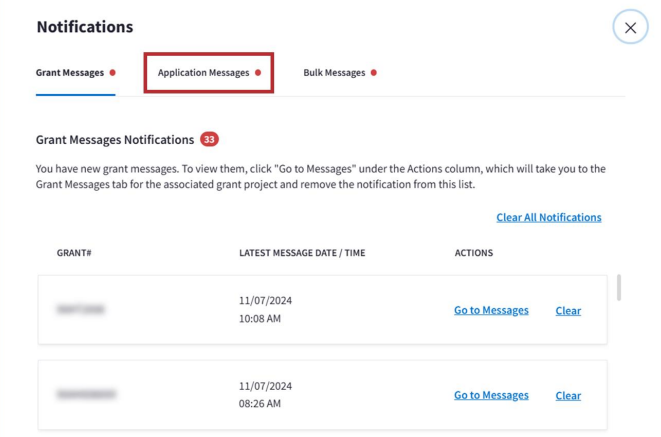Open the Bulk Messages tab
Screen dimensions: 661x437
(334, 73)
